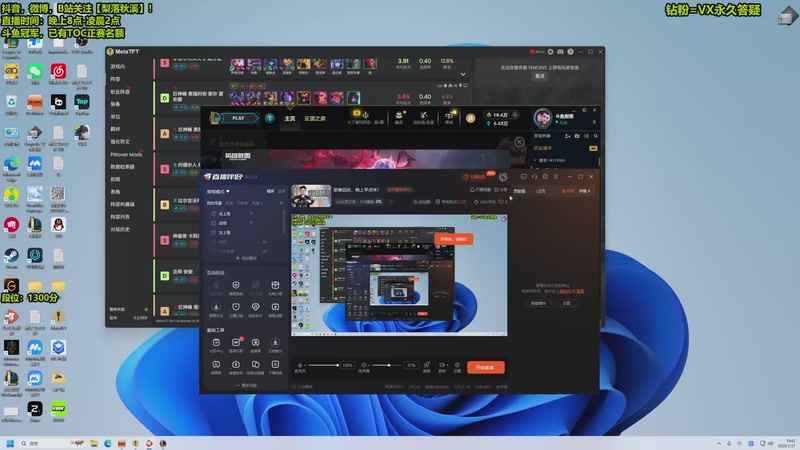Click the share link in the stream header
This screenshot has height=450, width=800.
[501, 190]
